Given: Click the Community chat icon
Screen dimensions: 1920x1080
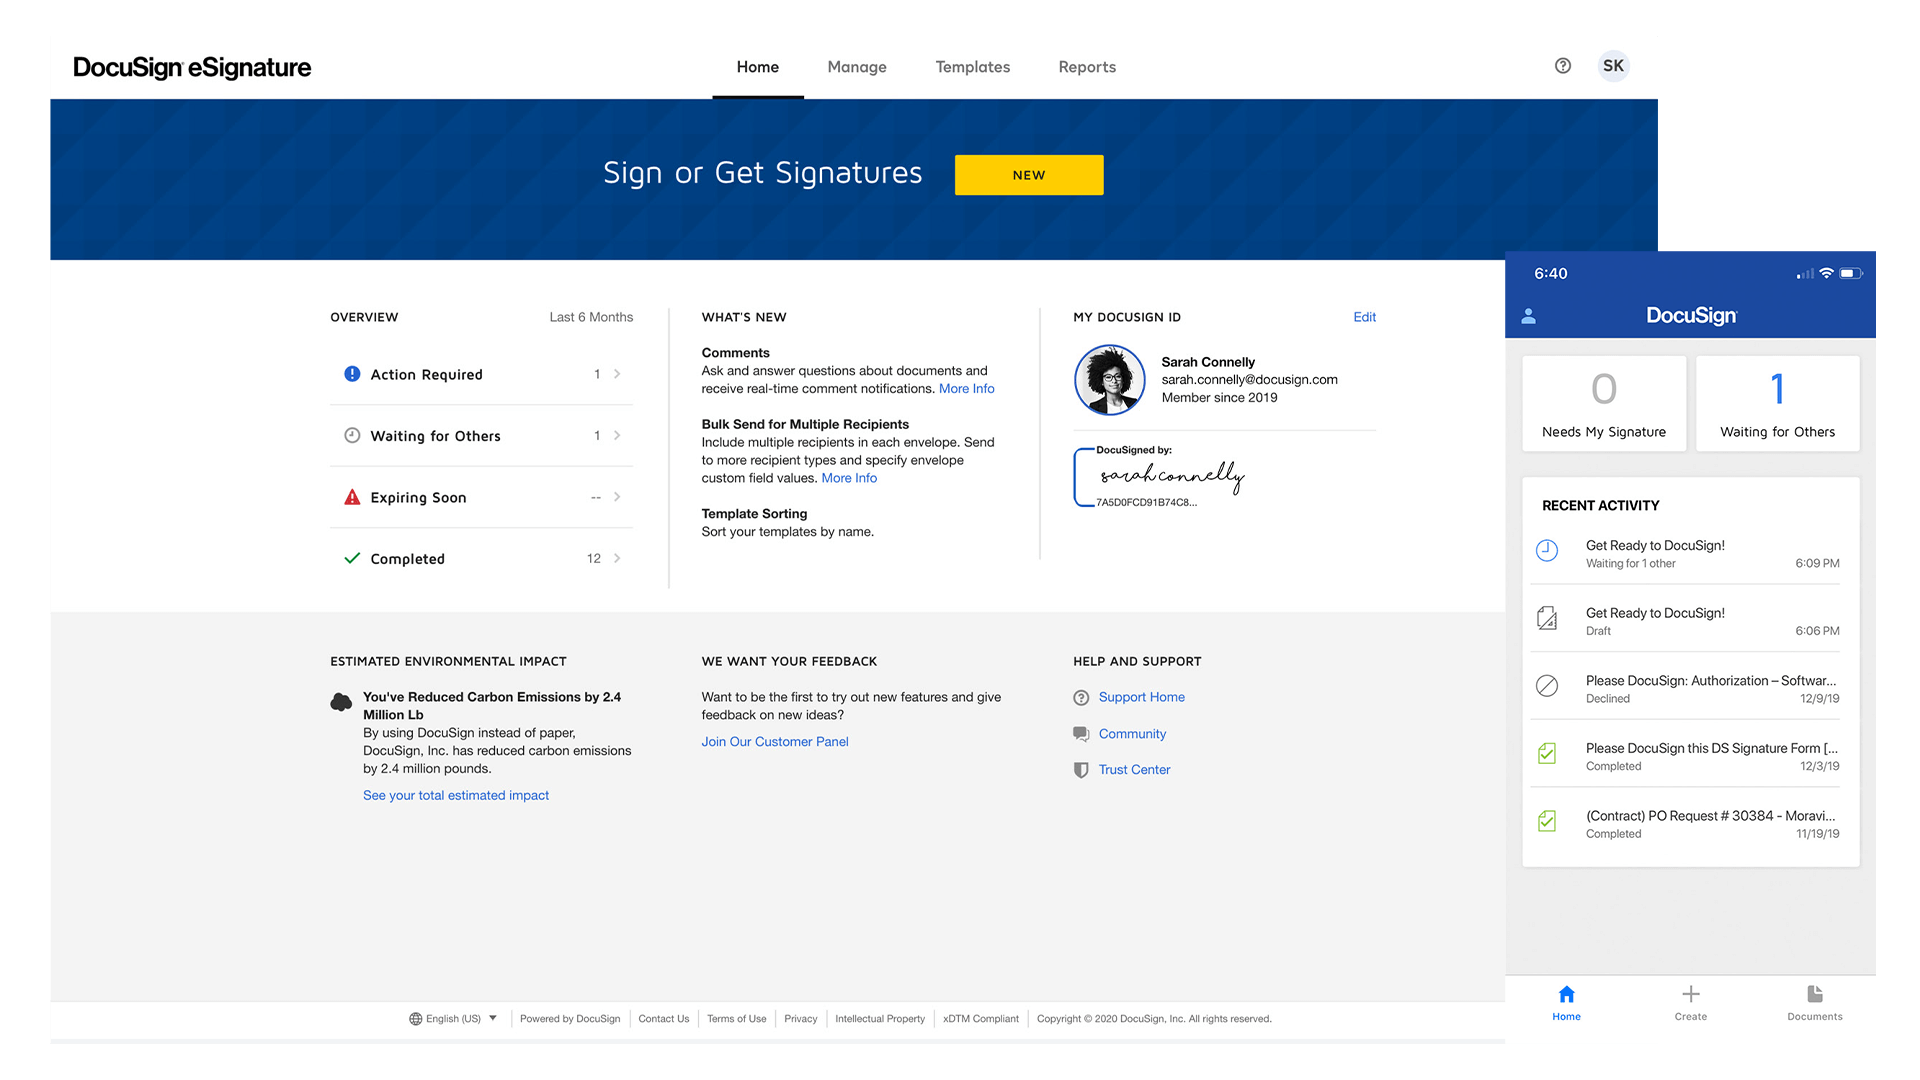Looking at the screenshot, I should pyautogui.click(x=1081, y=732).
